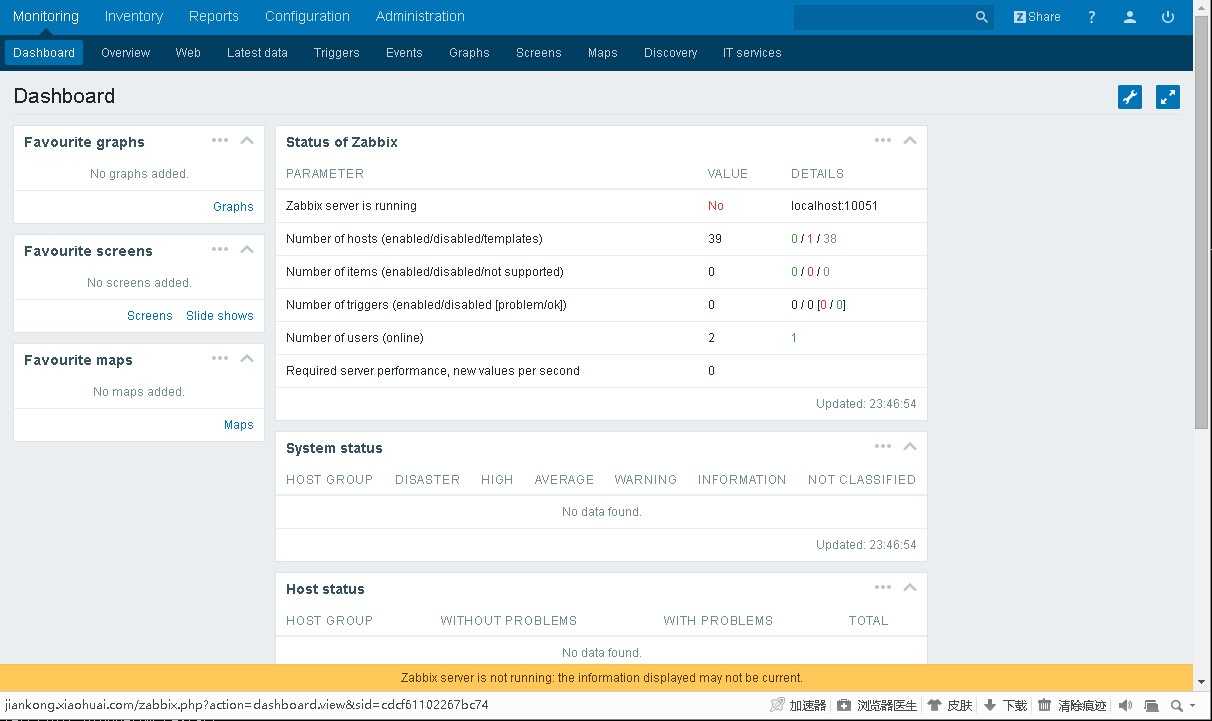Image resolution: width=1212 pixels, height=721 pixels.
Task: Click the zoom magnifier in status bar
Action: pos(1177,706)
